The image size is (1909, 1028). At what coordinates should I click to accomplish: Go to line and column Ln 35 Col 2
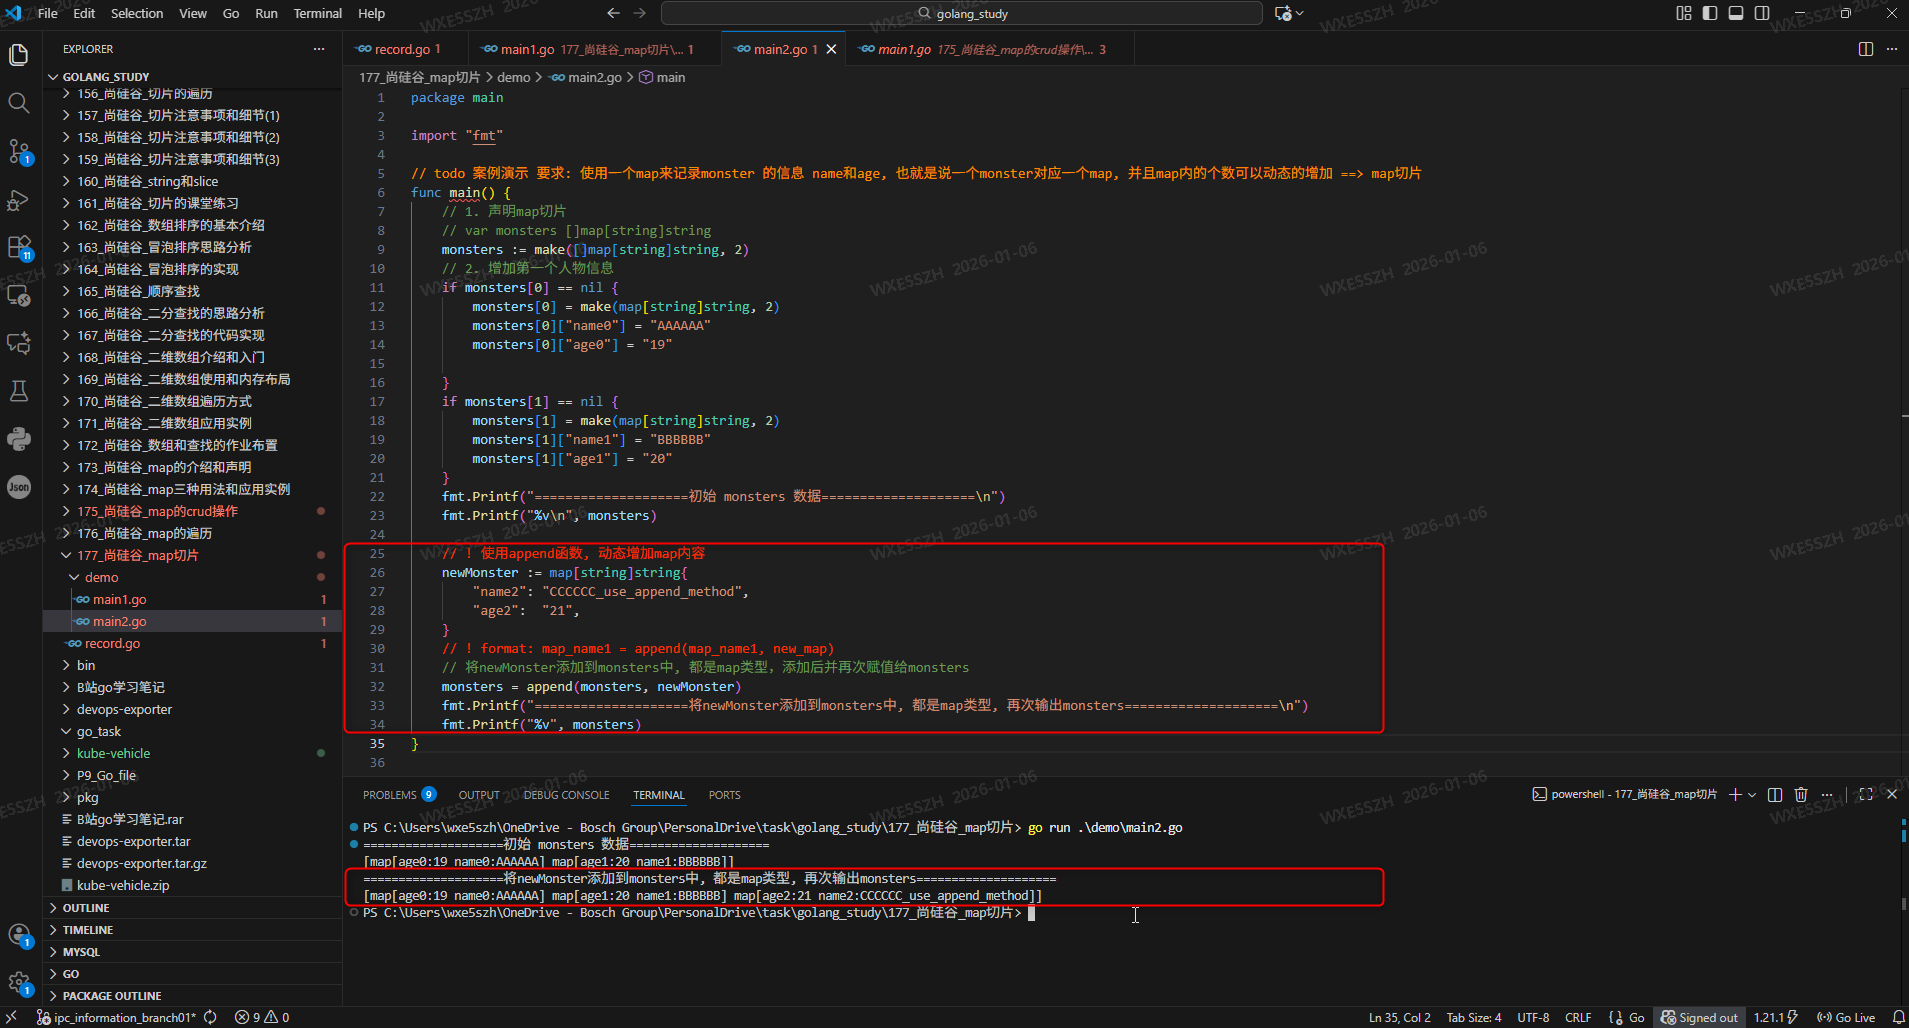point(1399,1017)
